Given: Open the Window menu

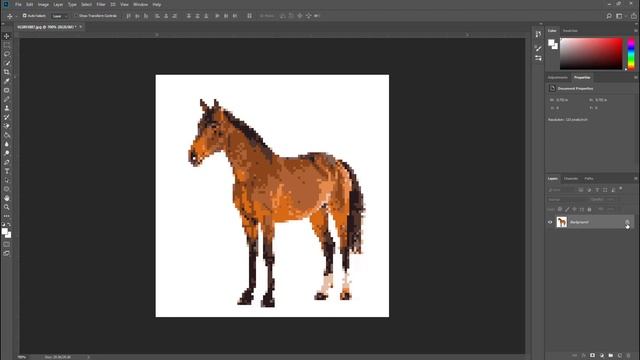Looking at the screenshot, I should [x=140, y=4].
